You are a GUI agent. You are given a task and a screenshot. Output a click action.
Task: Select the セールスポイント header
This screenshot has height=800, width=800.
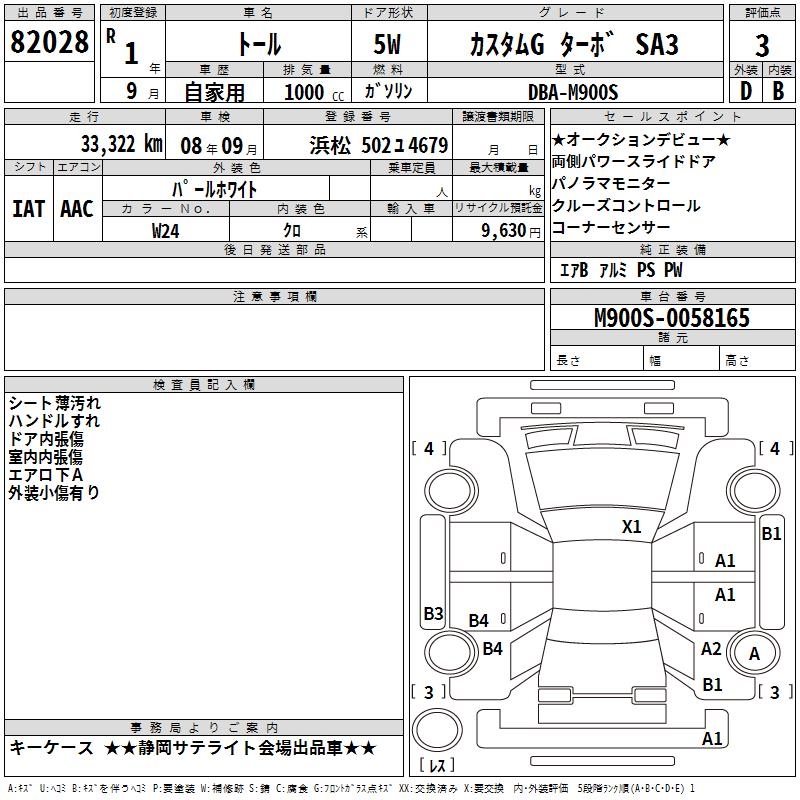click(672, 117)
